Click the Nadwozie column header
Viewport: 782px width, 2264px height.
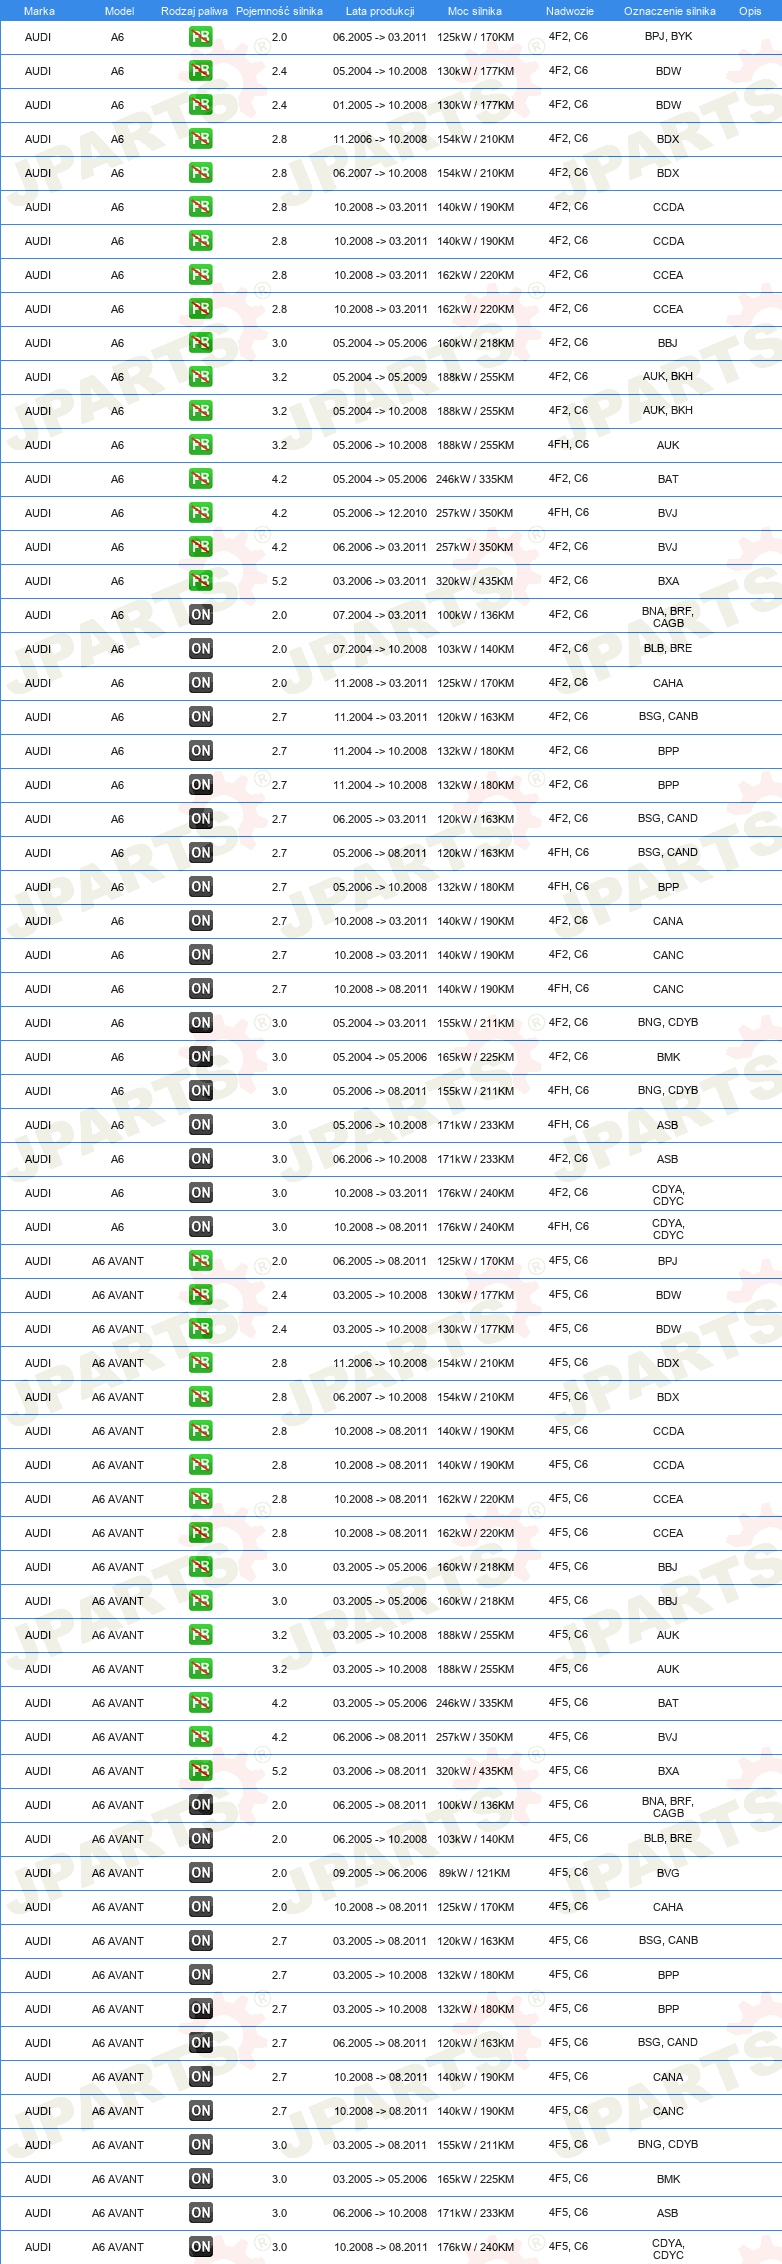pyautogui.click(x=570, y=11)
